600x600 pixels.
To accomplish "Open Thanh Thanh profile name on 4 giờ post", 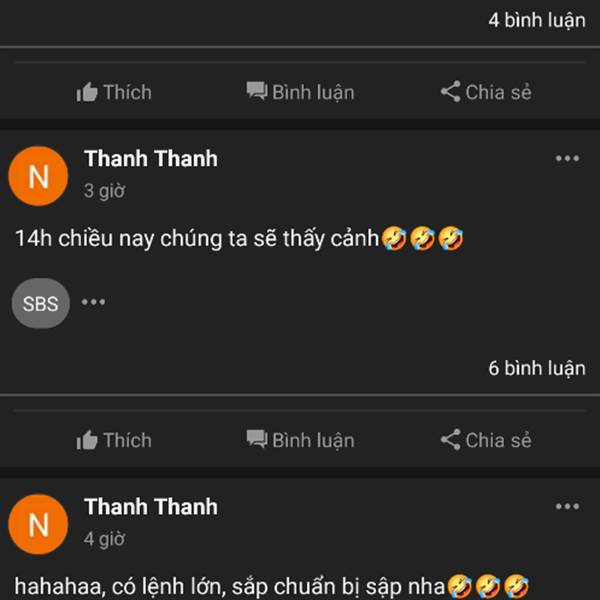I will pos(151,507).
